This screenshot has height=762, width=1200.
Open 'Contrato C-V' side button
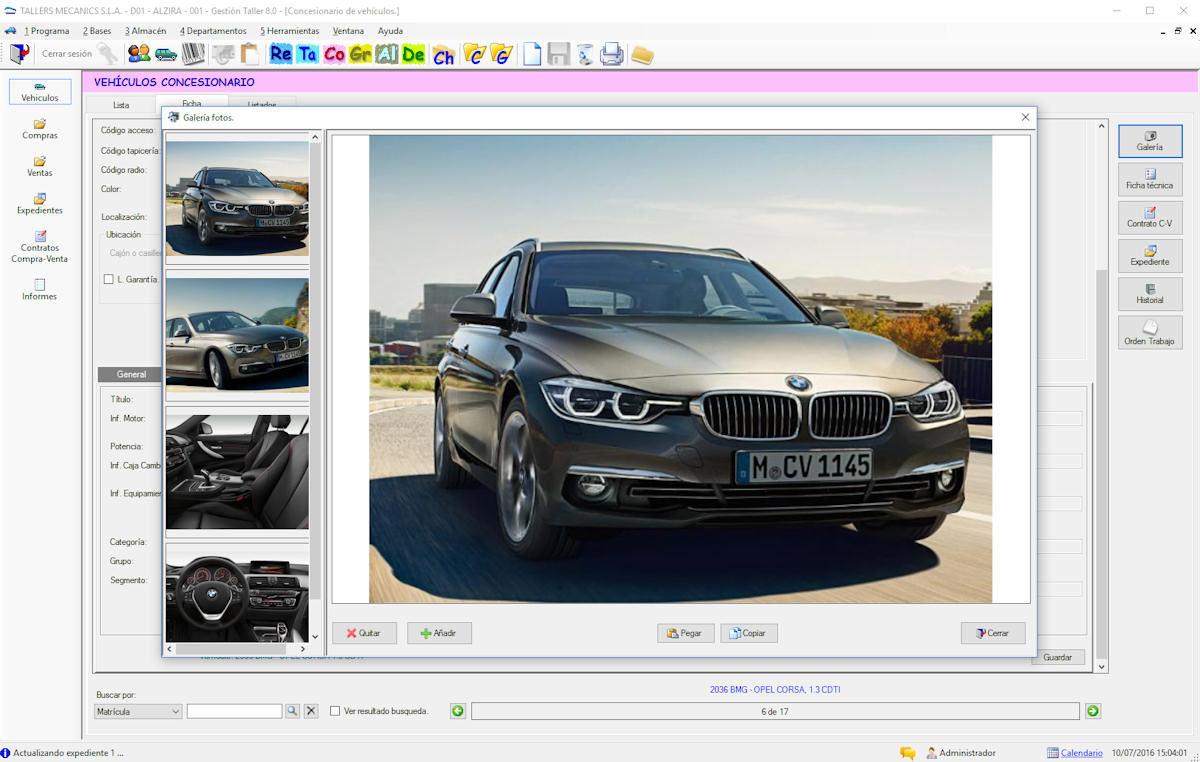1150,217
